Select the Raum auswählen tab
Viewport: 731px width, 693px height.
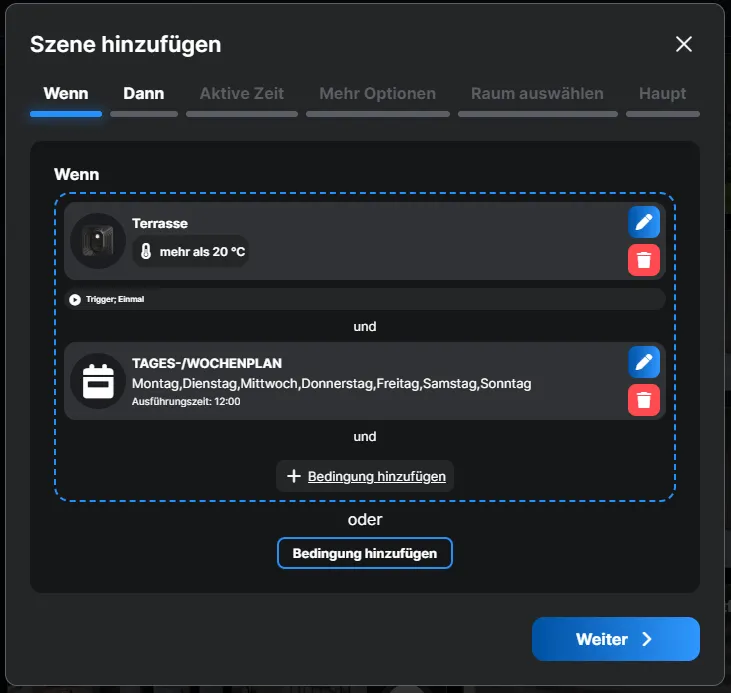(x=537, y=94)
